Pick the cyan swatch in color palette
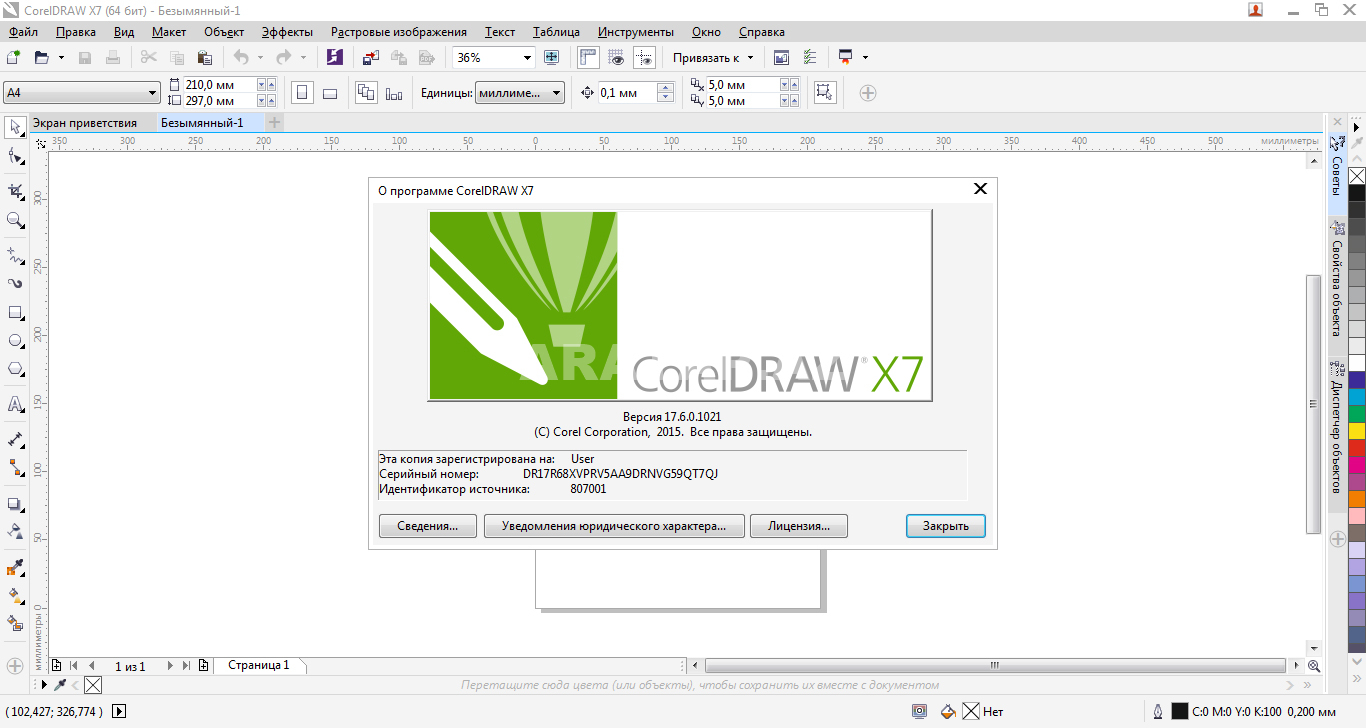 click(x=1357, y=397)
